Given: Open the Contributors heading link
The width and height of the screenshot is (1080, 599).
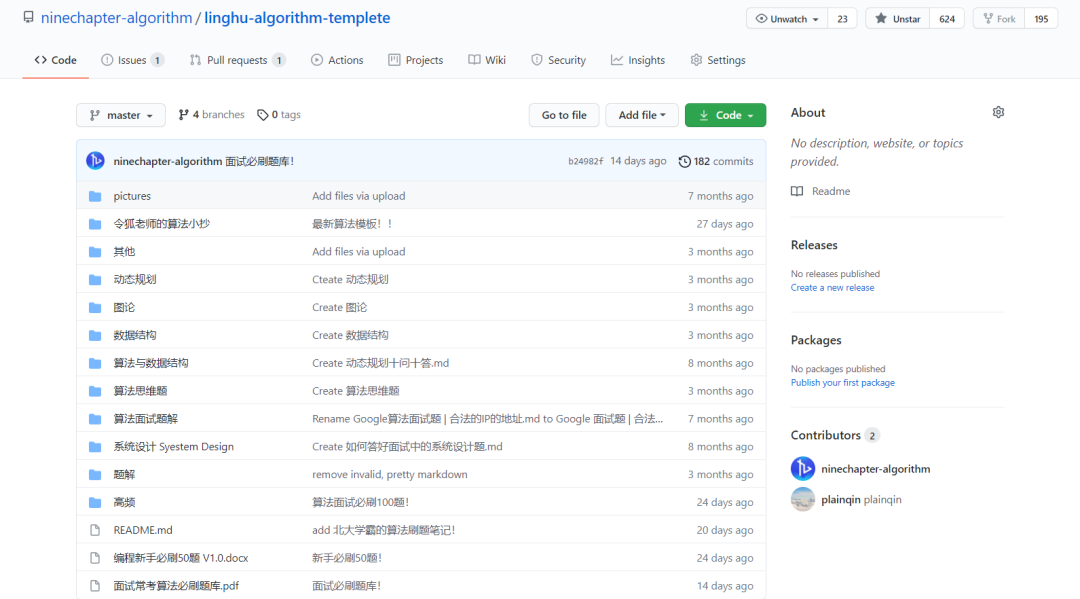Looking at the screenshot, I should [x=835, y=435].
